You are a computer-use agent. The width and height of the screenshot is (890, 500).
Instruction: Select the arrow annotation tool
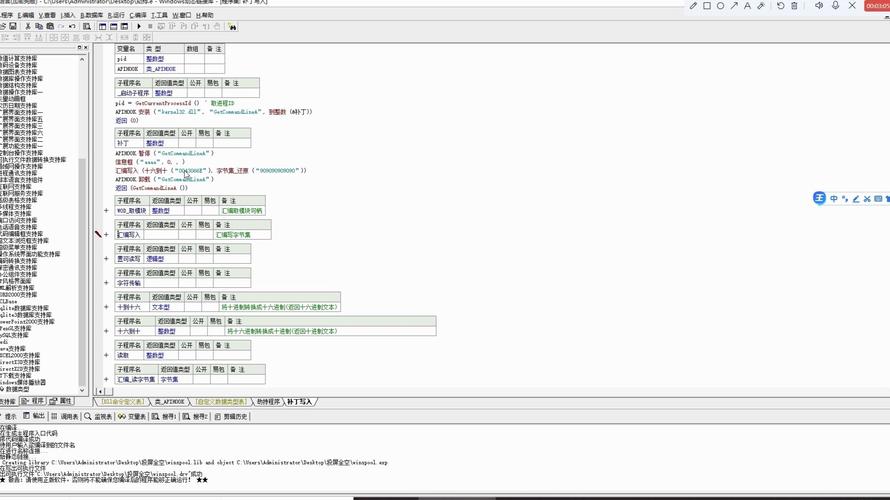coord(734,6)
